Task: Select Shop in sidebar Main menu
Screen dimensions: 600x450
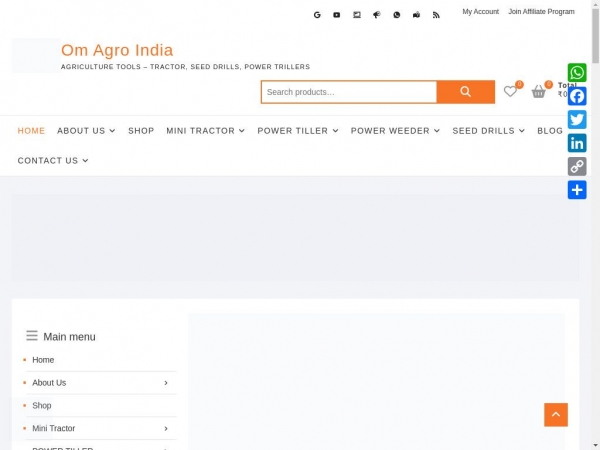Action: click(42, 406)
